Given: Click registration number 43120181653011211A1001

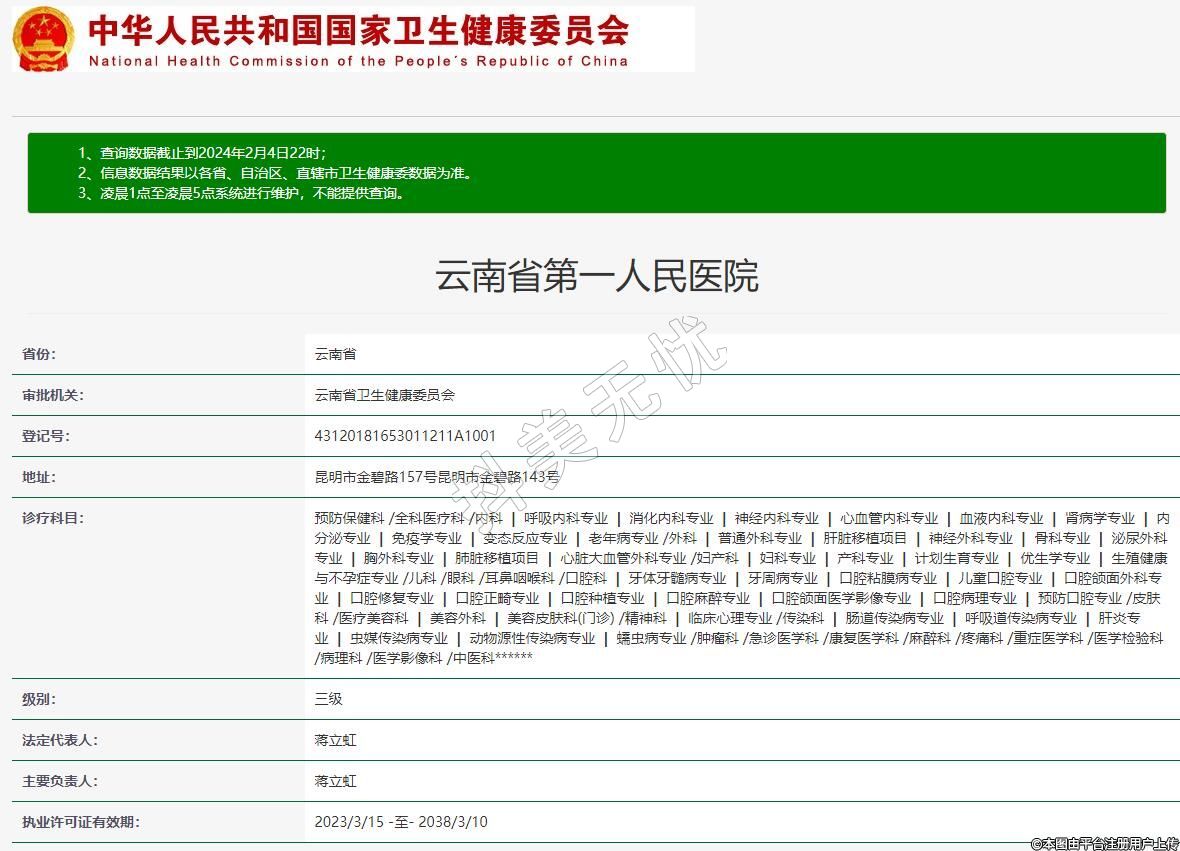Looking at the screenshot, I should [405, 436].
